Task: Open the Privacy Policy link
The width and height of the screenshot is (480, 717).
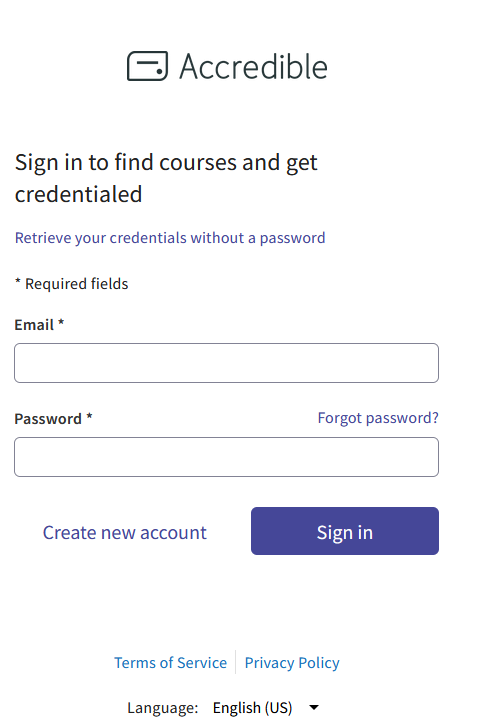Action: pos(292,663)
